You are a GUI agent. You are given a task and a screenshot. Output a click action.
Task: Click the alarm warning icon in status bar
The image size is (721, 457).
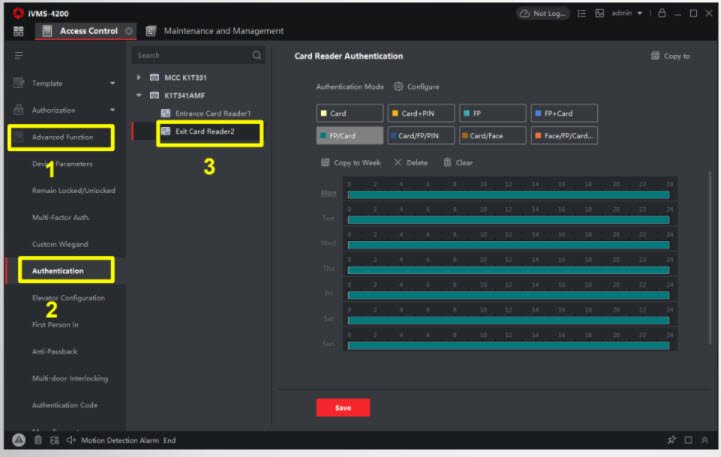tap(18, 440)
